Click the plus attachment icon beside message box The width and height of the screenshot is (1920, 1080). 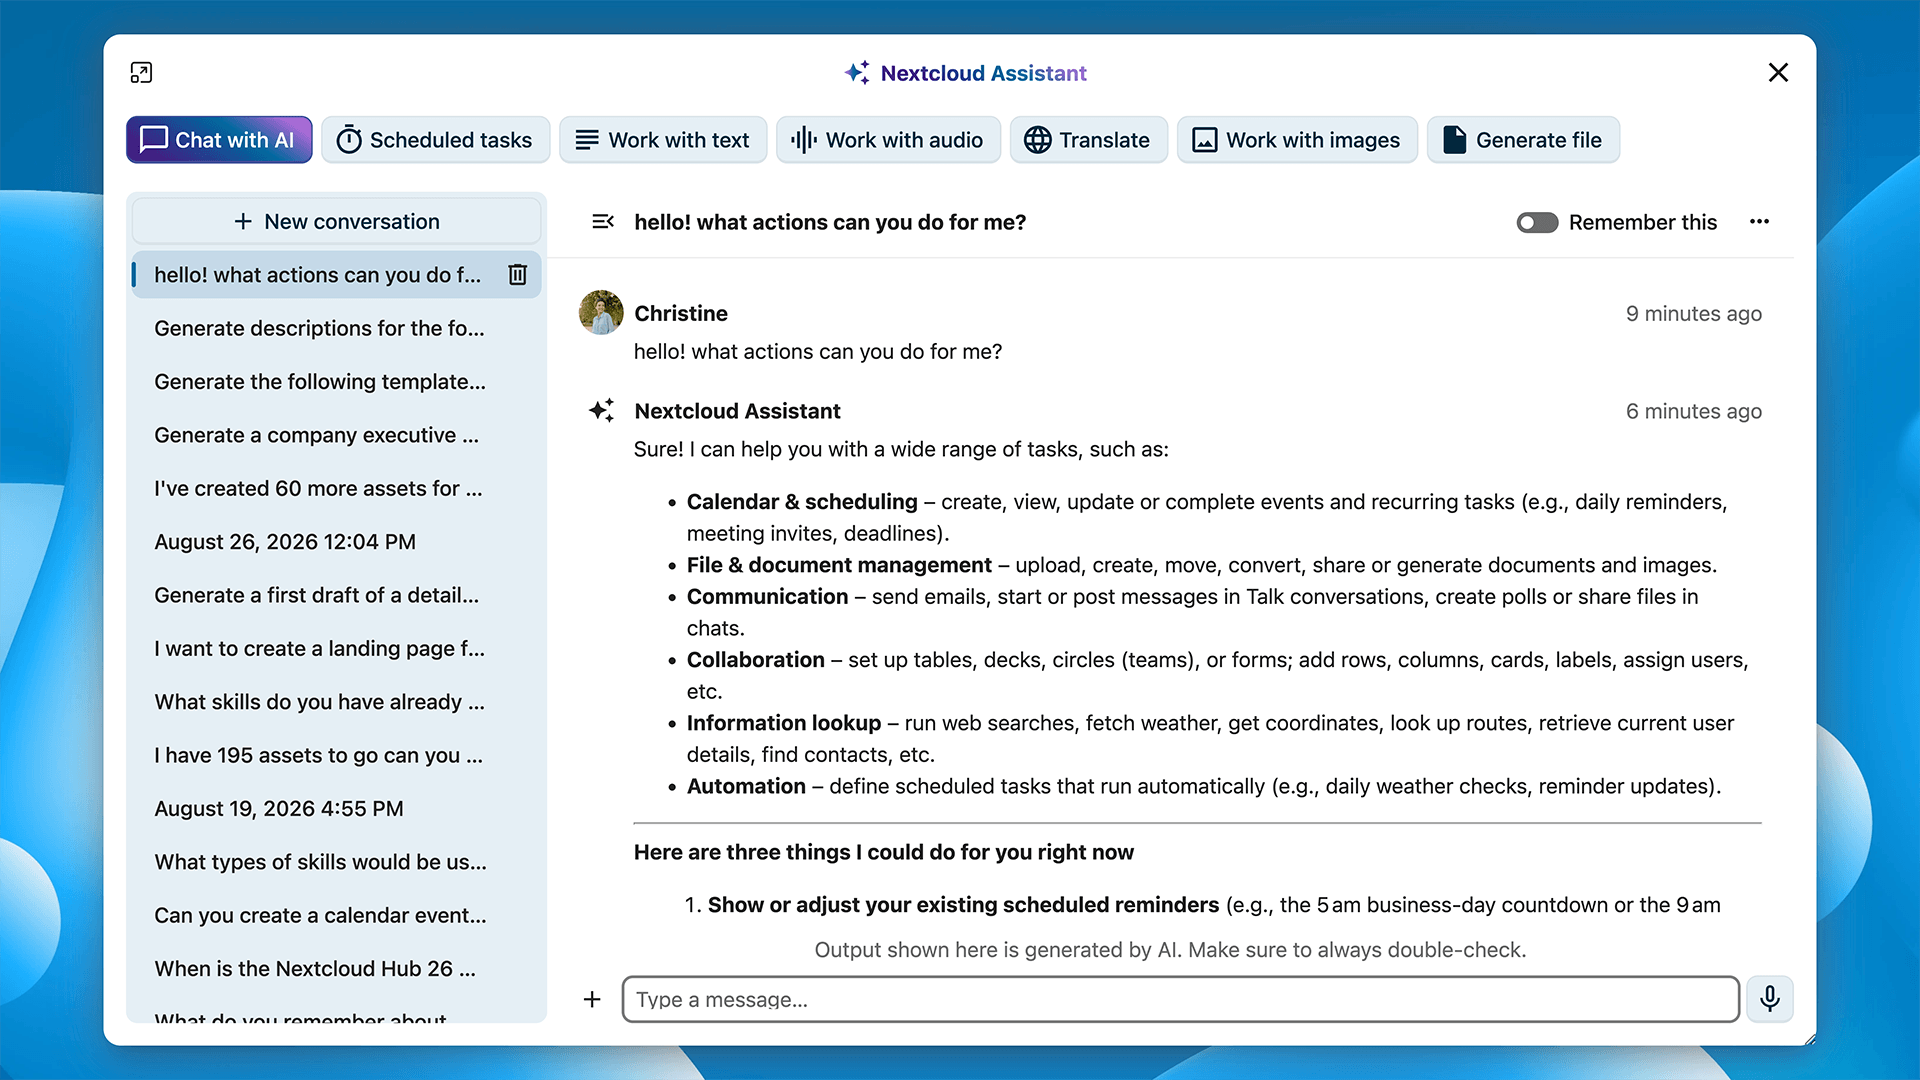point(592,999)
